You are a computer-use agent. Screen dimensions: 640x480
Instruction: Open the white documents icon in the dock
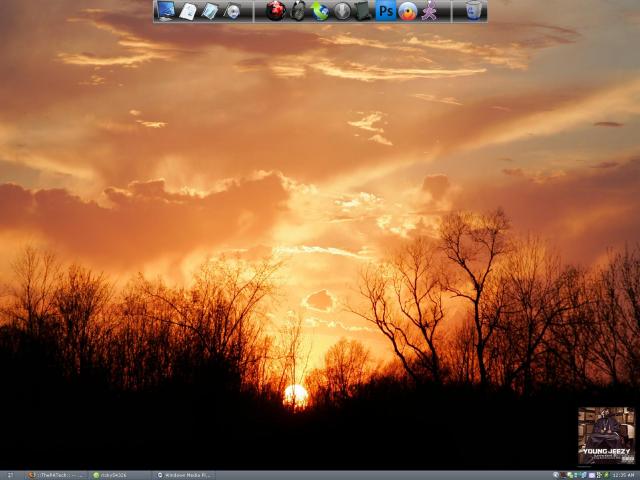pyautogui.click(x=188, y=11)
